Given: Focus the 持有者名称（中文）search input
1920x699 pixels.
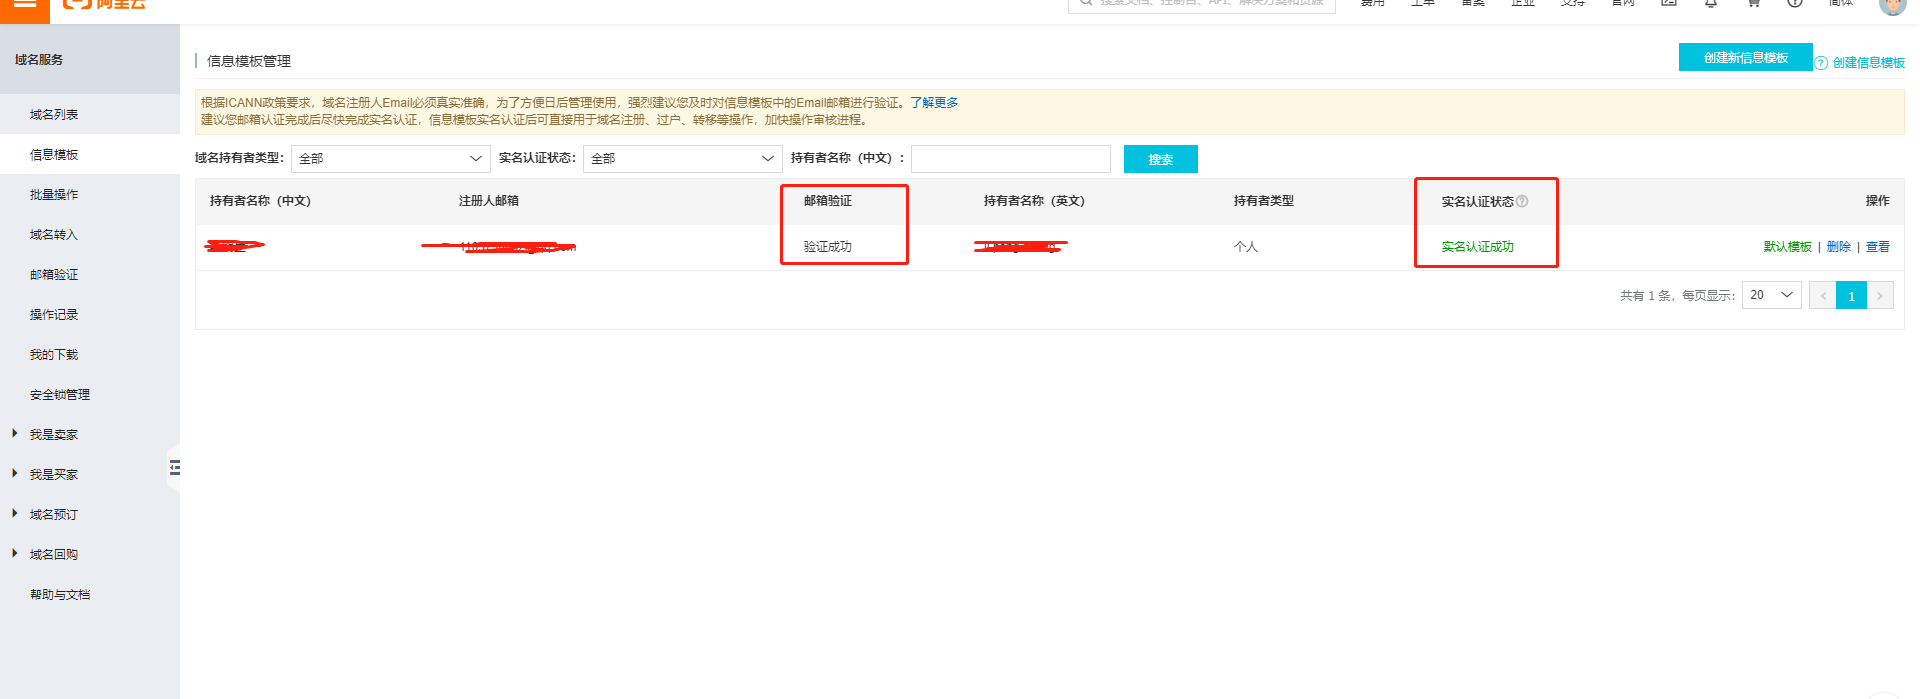Looking at the screenshot, I should pyautogui.click(x=1010, y=159).
